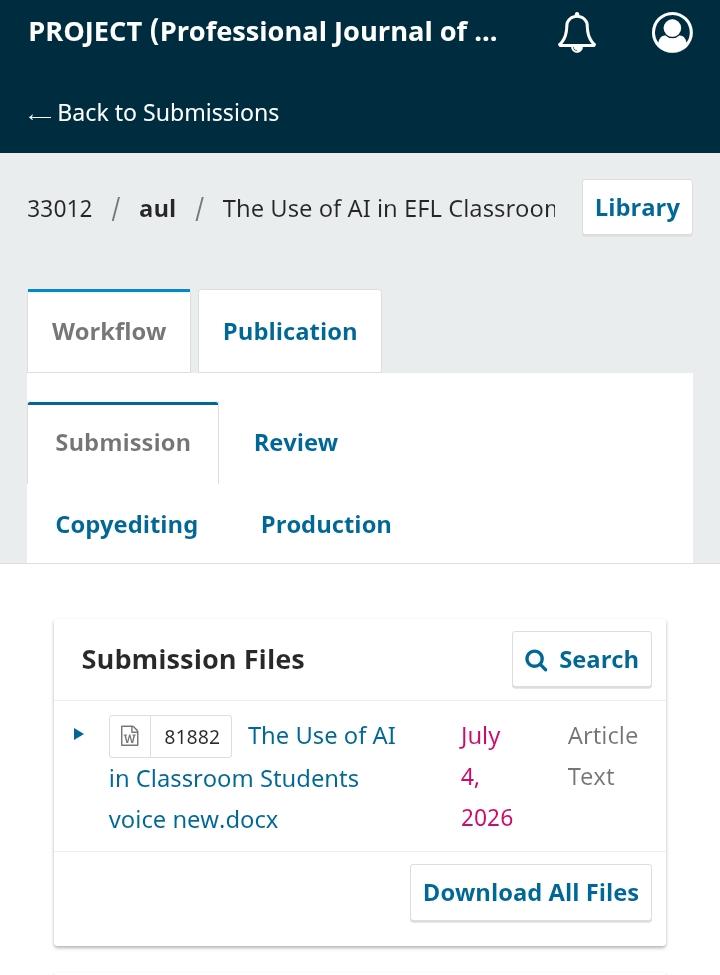Select the Submission stage tab
Screen dimensions: 720x975
pos(123,443)
